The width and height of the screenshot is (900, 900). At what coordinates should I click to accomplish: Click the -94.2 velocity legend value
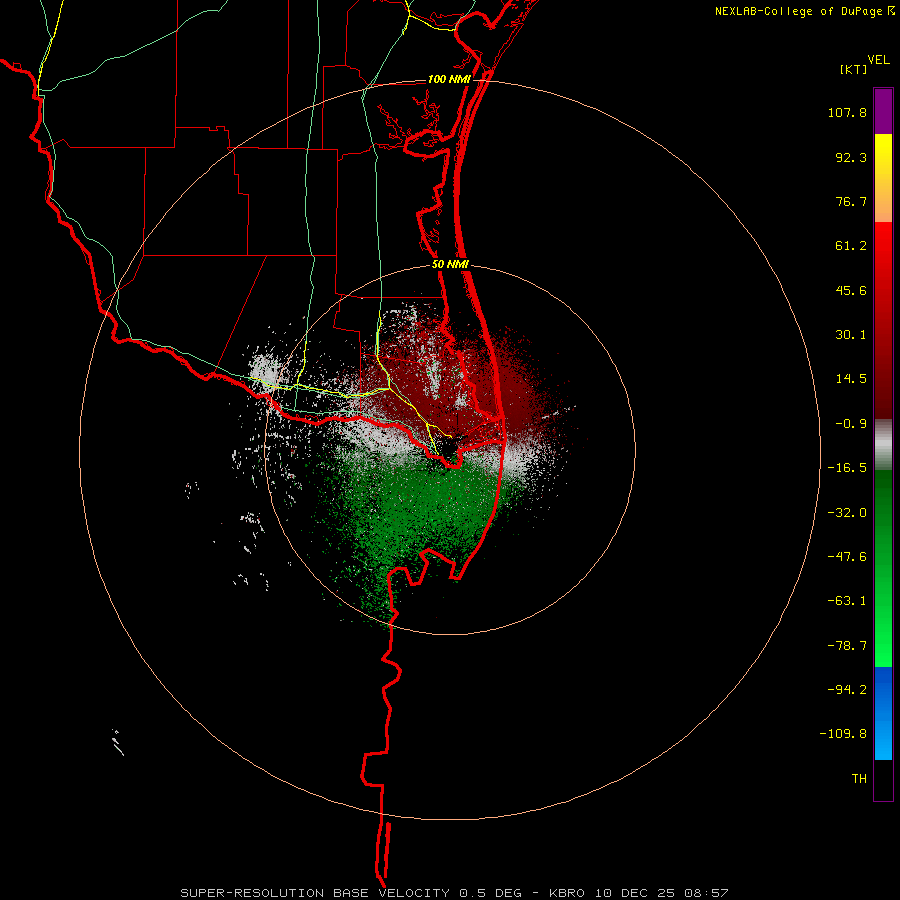pos(847,689)
